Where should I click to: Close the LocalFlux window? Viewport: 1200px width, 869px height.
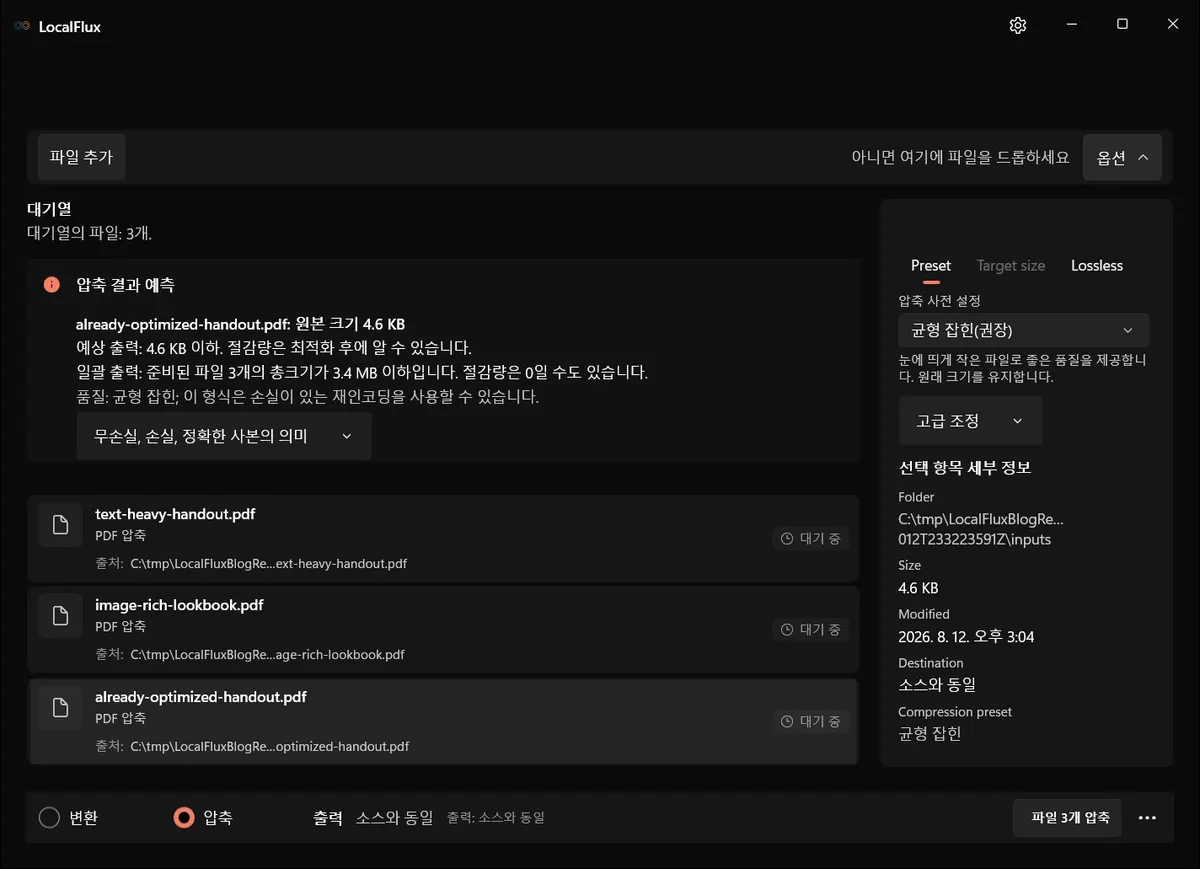[1173, 25]
